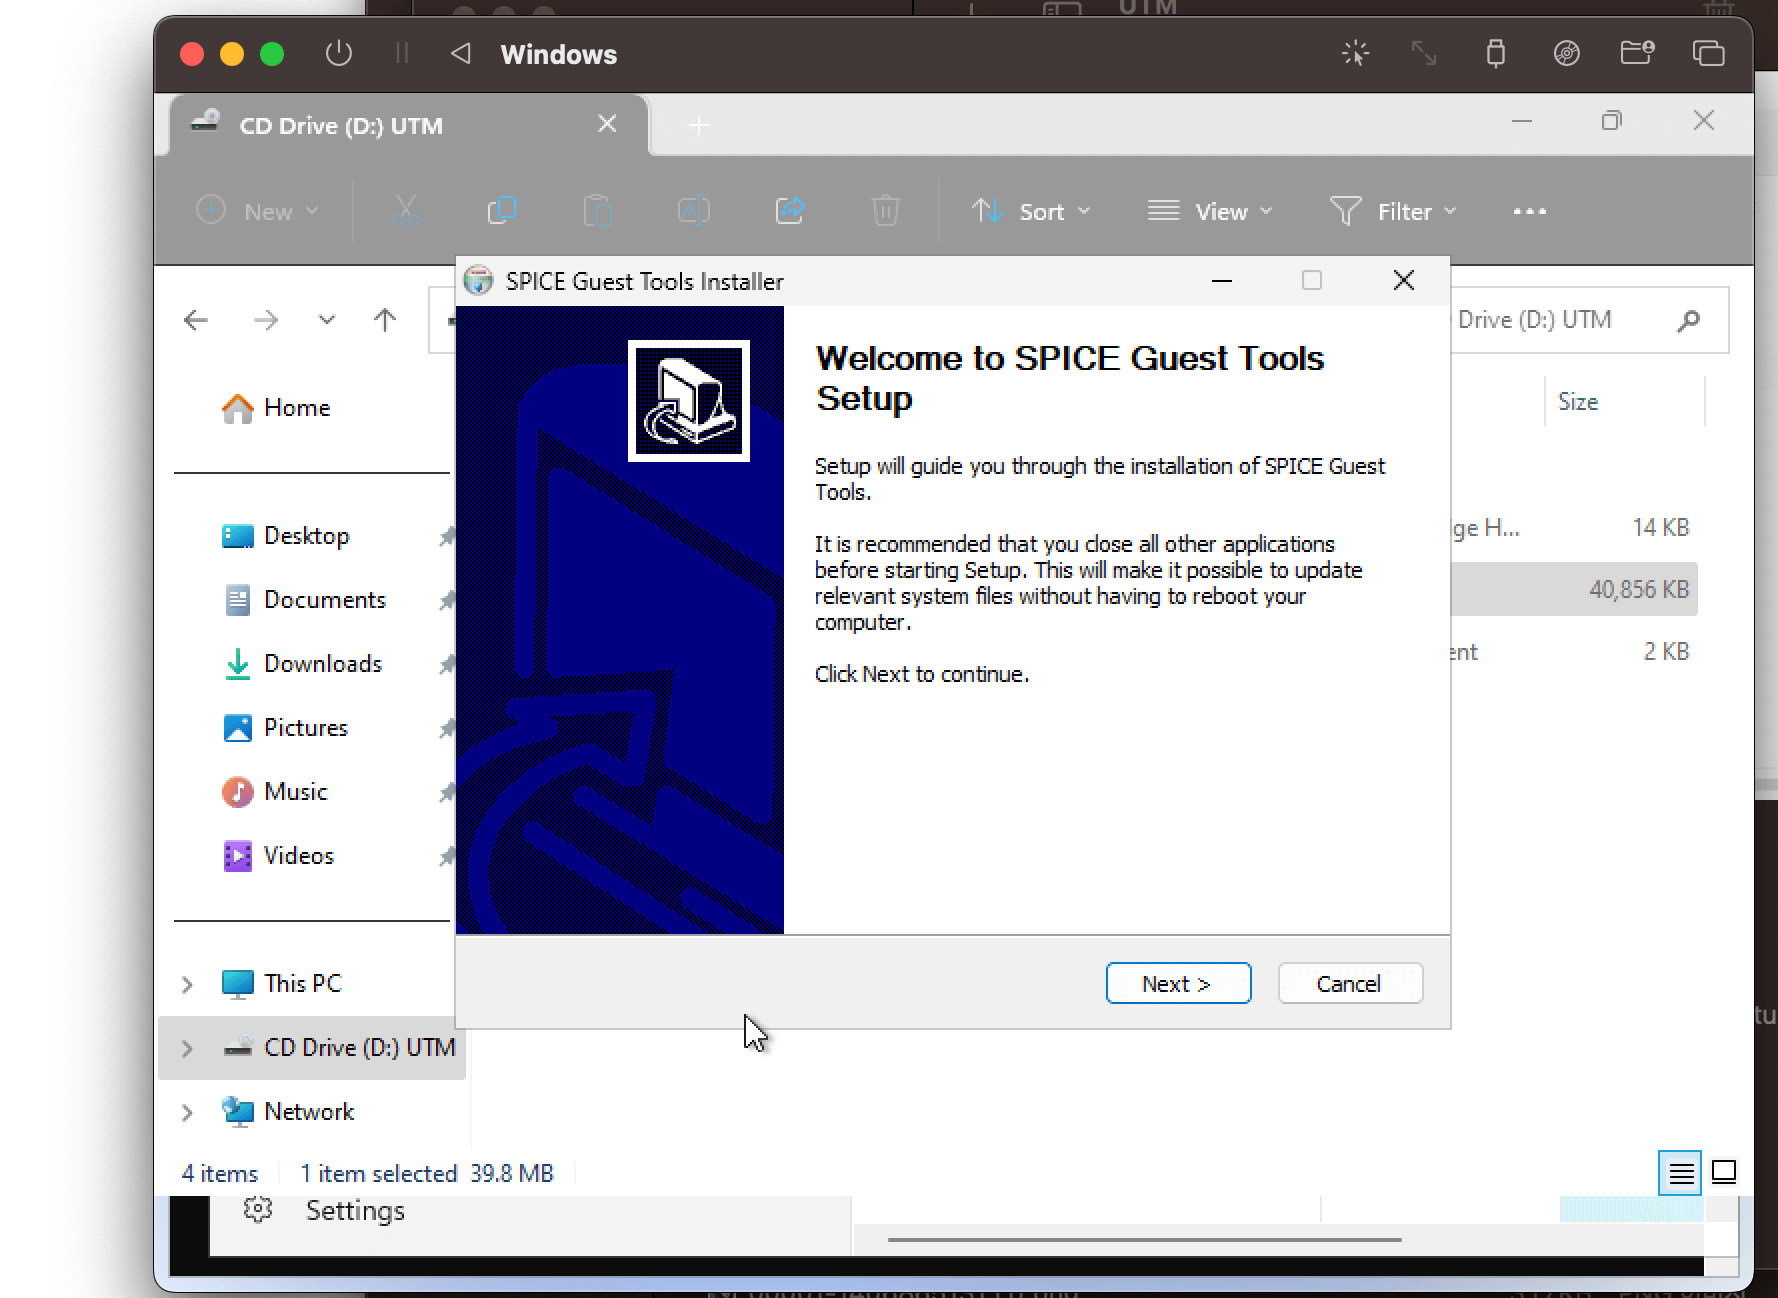The width and height of the screenshot is (1778, 1298).
Task: Select the file row sized 2 KB
Action: (x=1575, y=651)
